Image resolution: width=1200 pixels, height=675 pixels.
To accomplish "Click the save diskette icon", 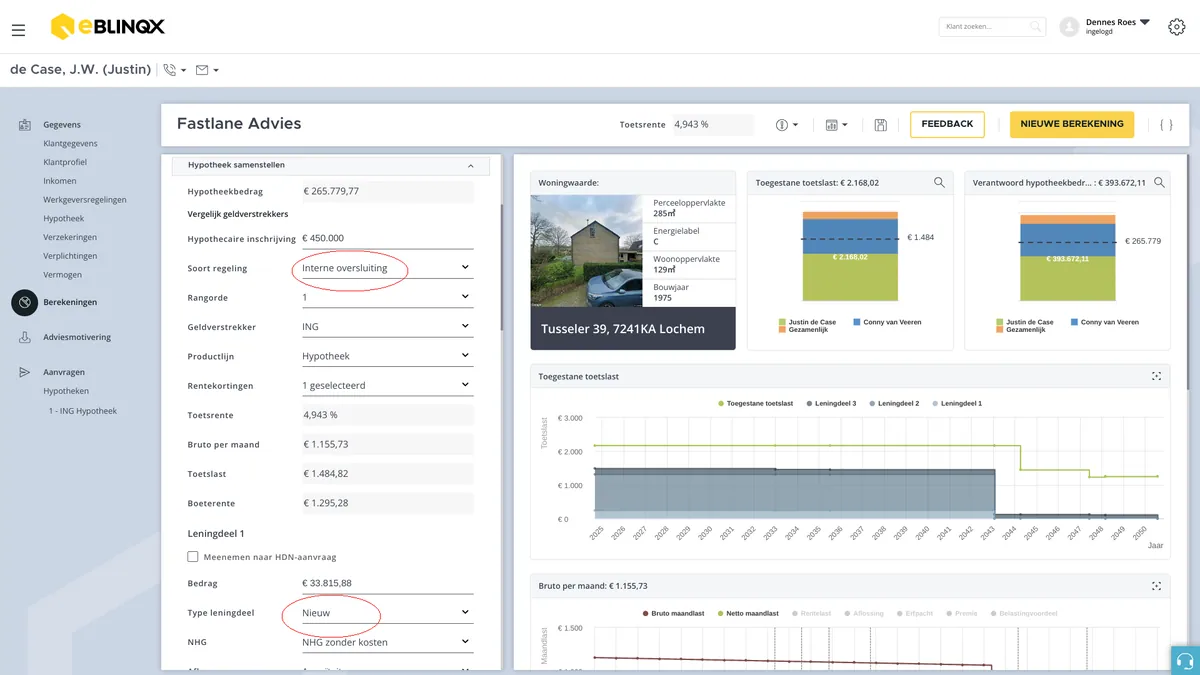I will (x=880, y=125).
